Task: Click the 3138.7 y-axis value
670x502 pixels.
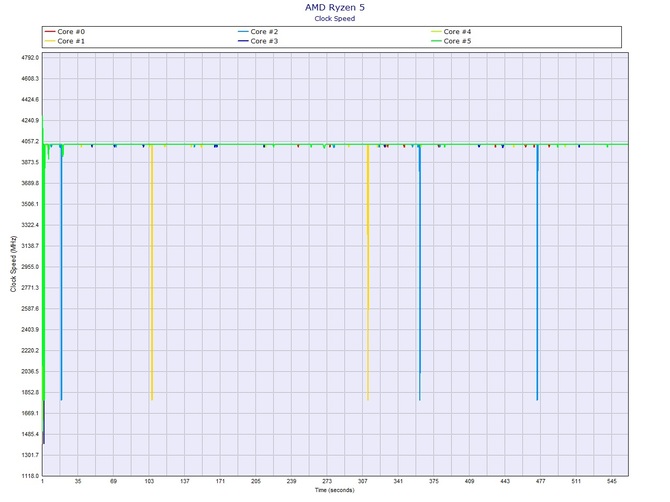Action: [x=30, y=246]
